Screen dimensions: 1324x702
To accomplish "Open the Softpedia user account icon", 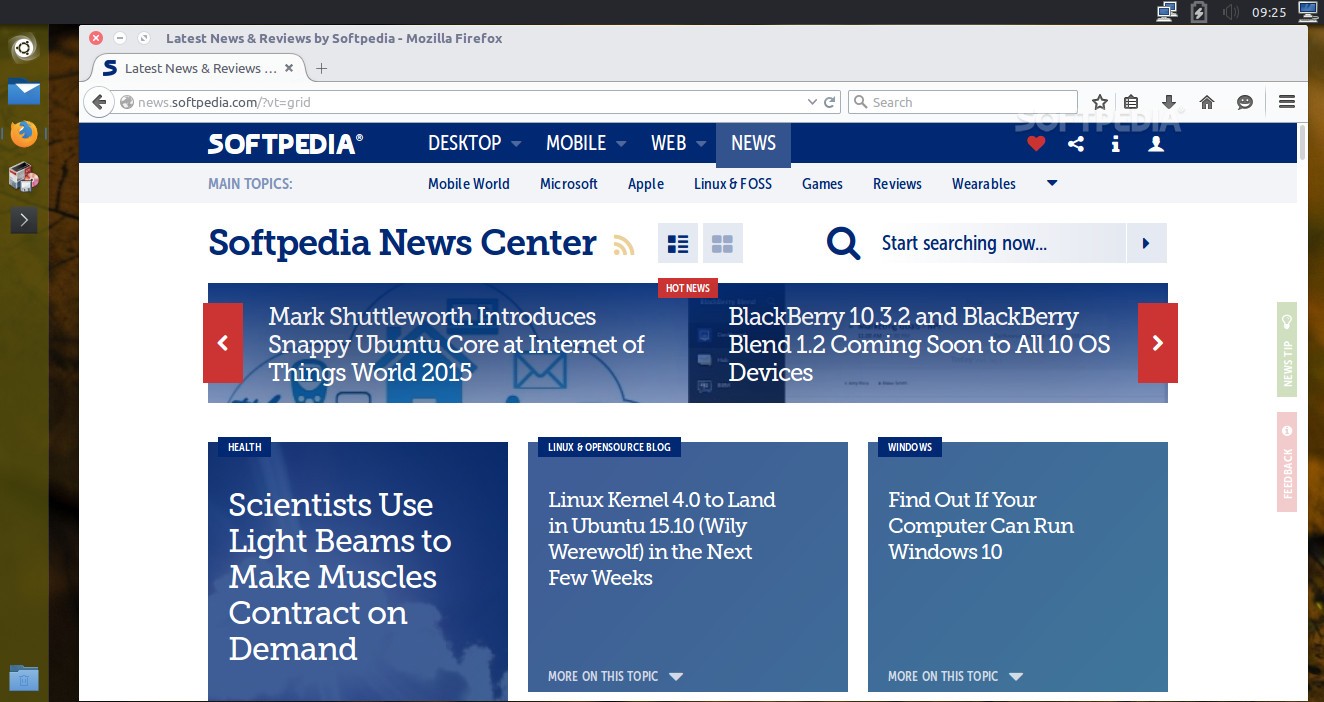I will 1156,144.
